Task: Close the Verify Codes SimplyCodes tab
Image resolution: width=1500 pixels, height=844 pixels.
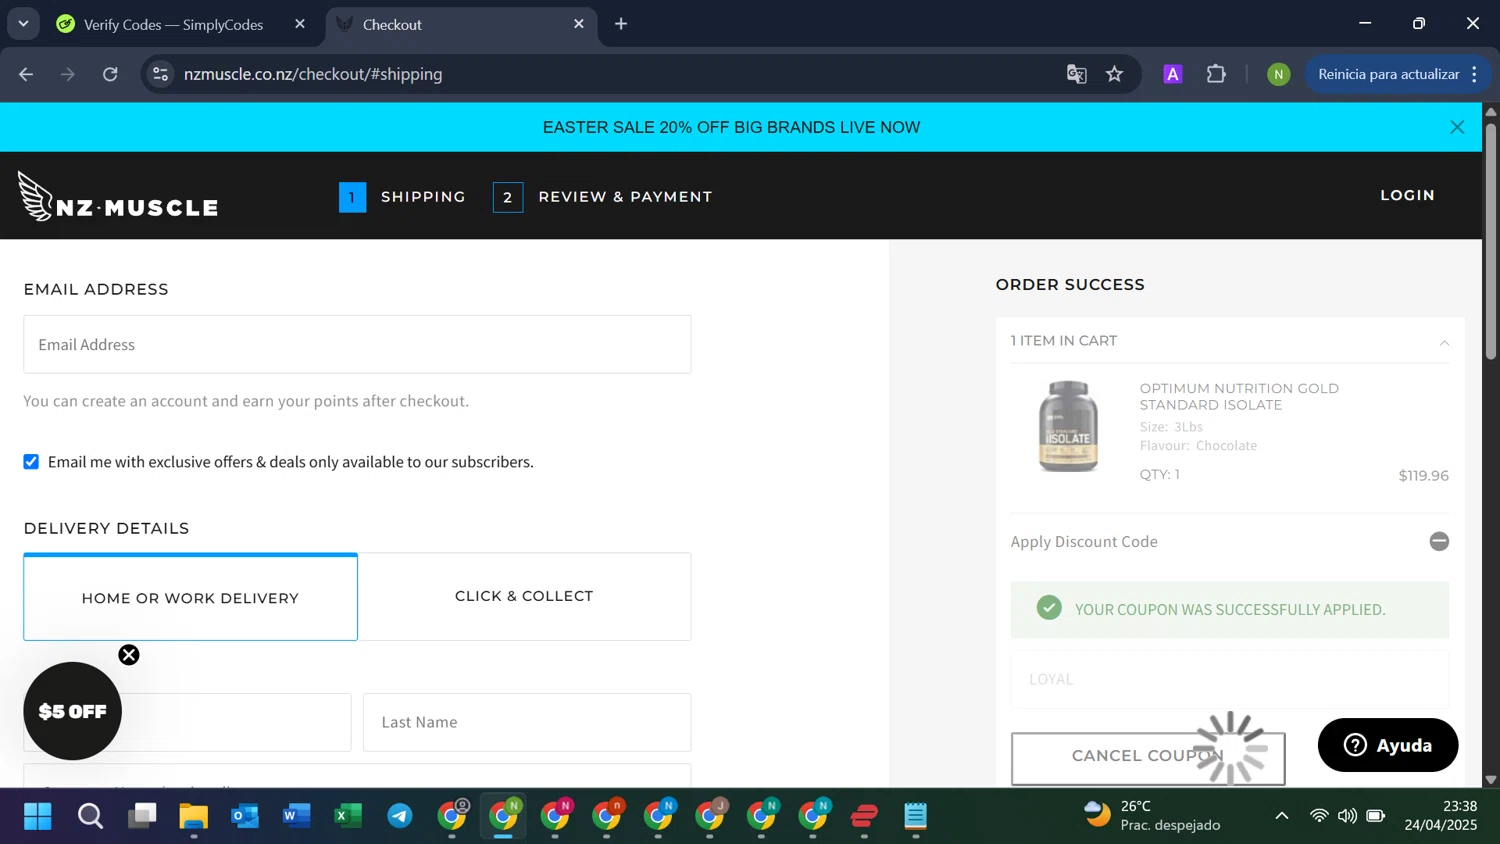Action: [300, 24]
